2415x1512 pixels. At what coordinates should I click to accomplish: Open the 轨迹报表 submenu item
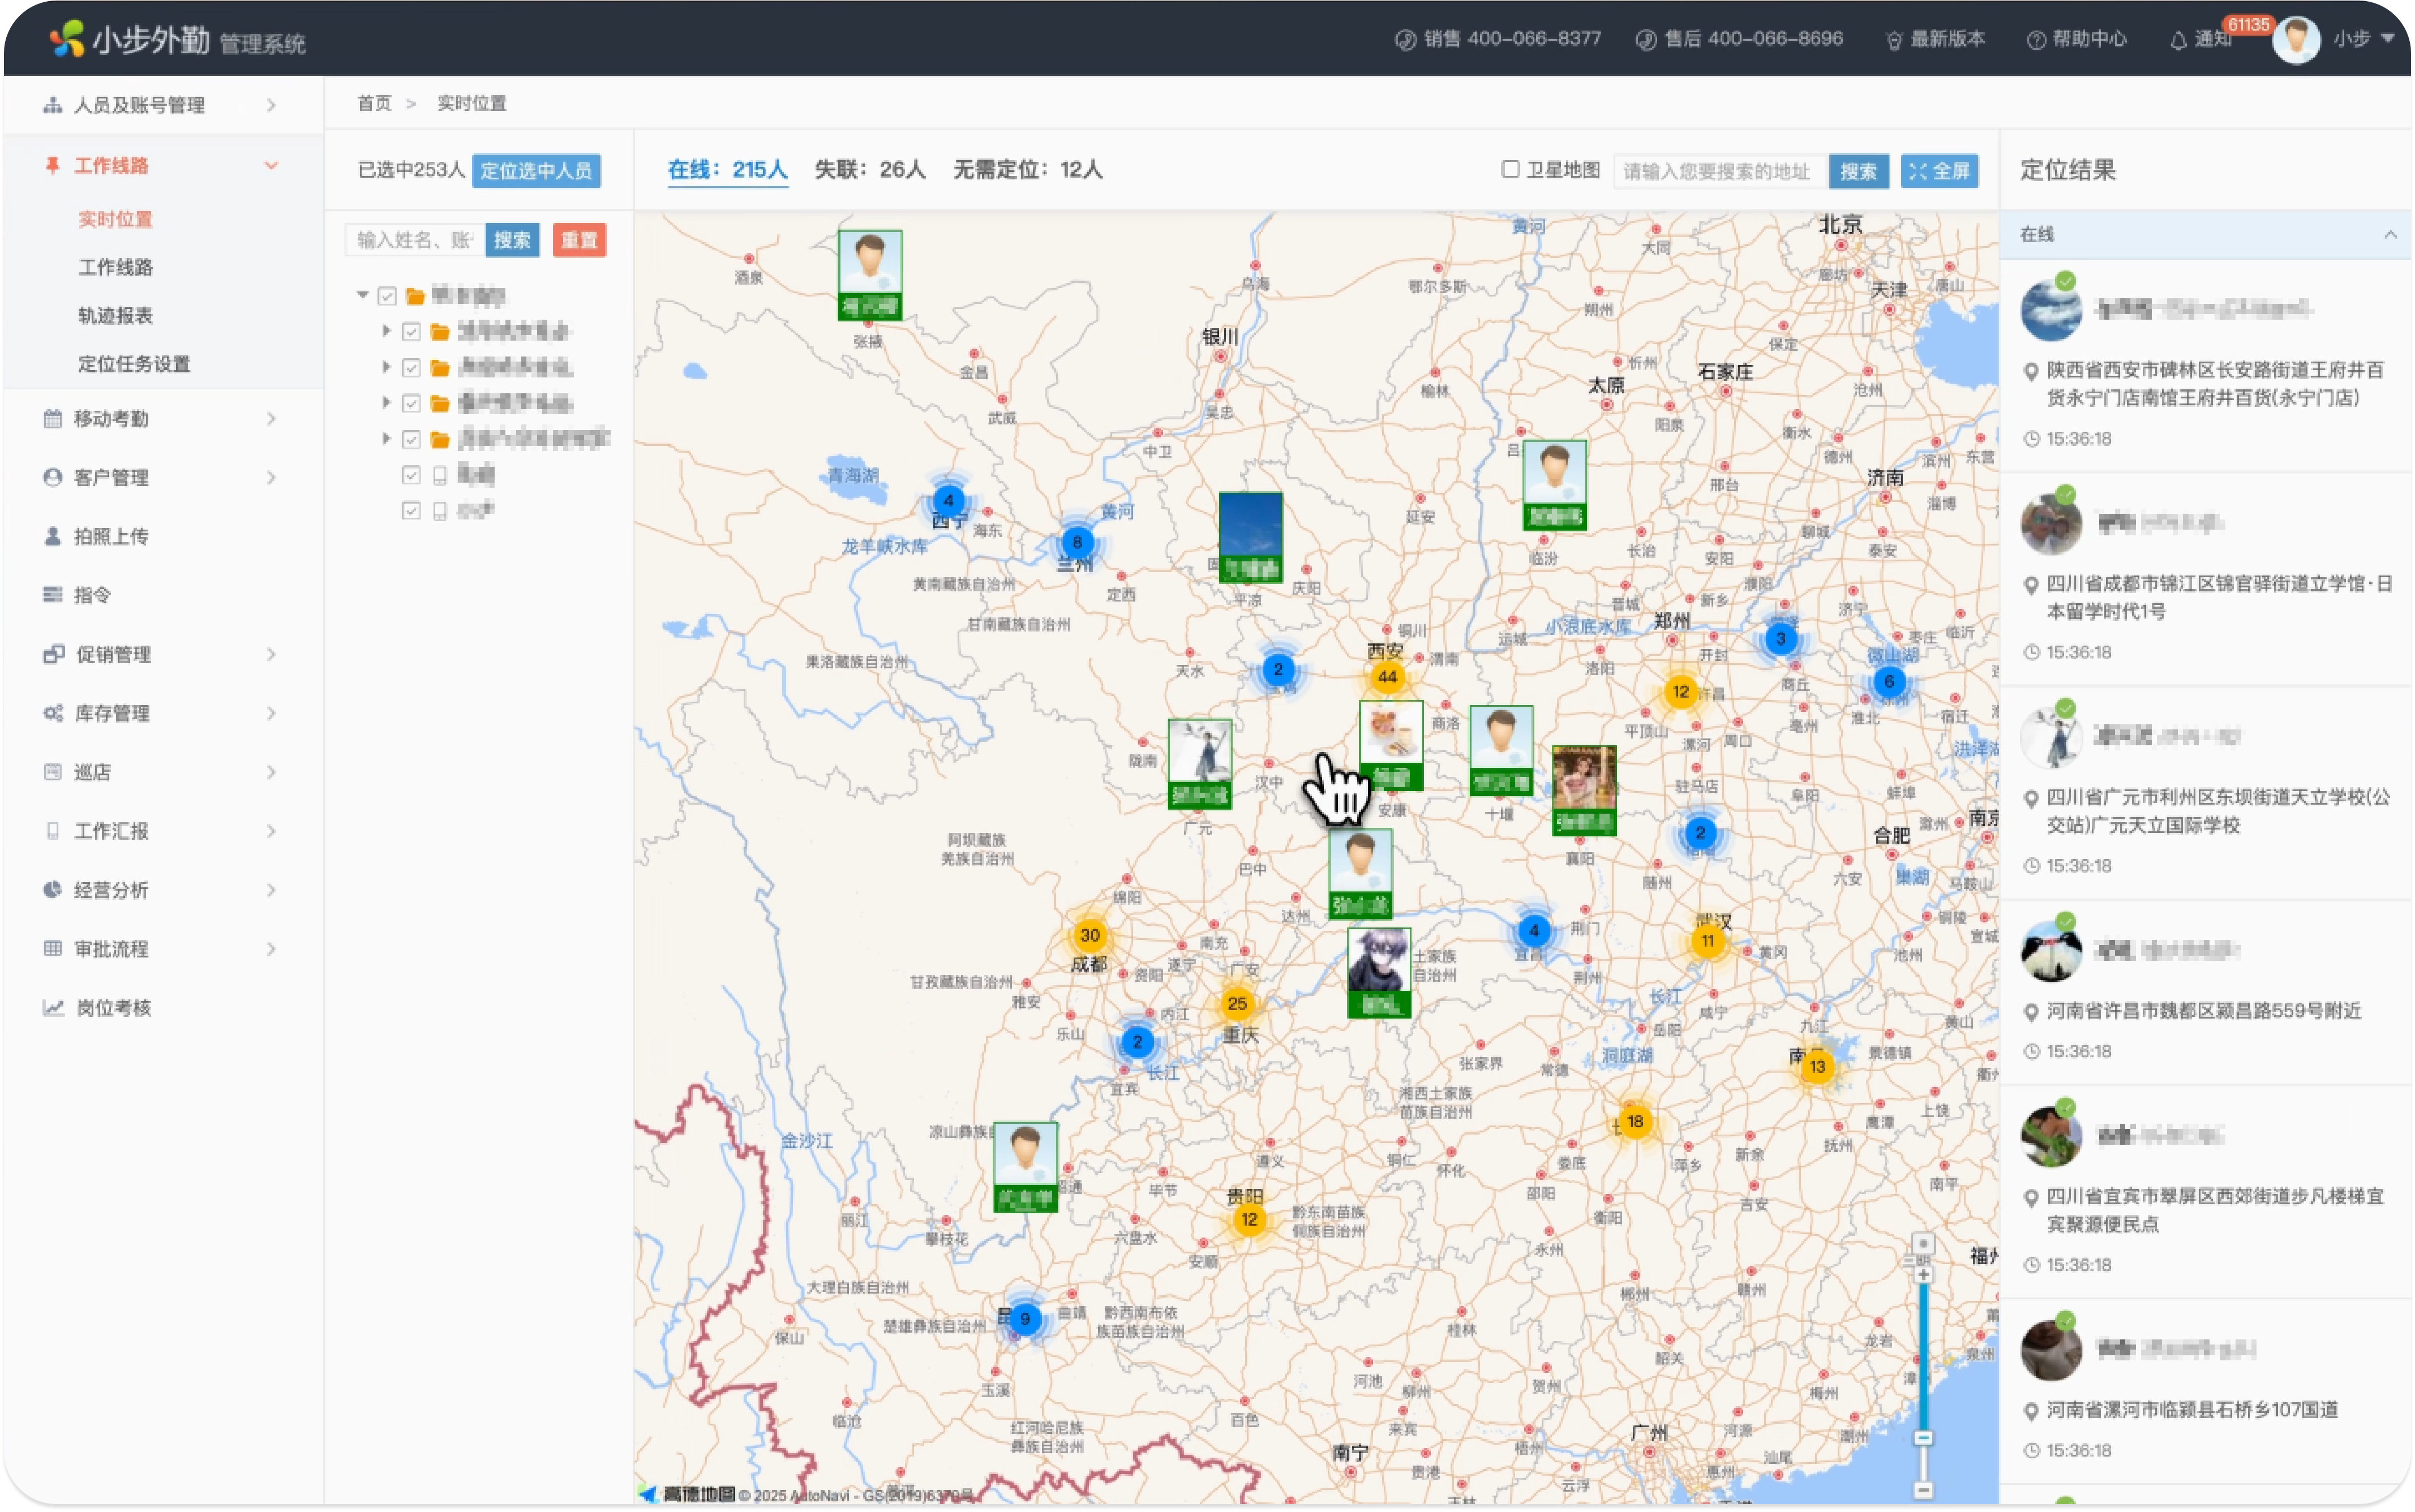116,316
